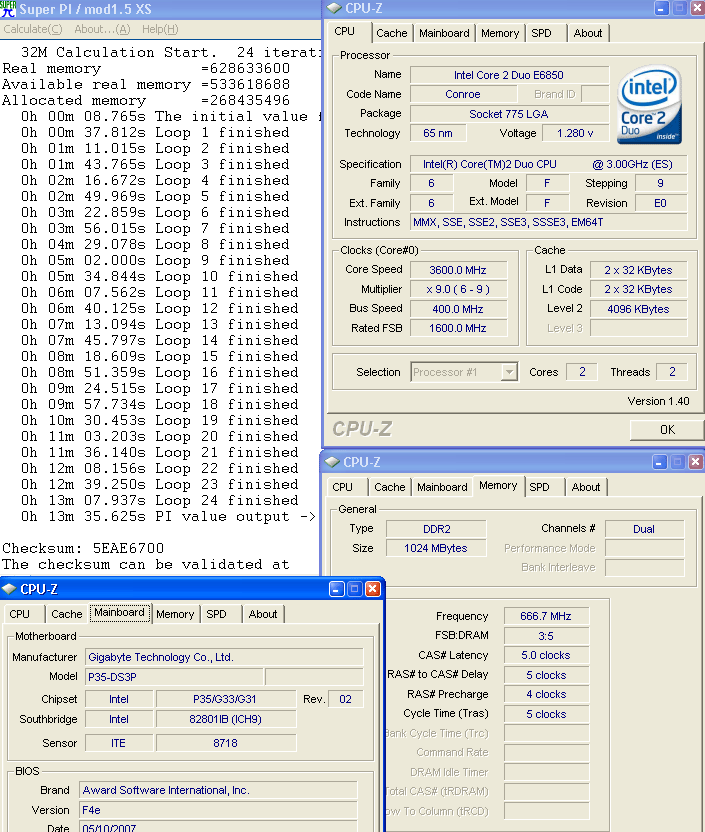This screenshot has height=832, width=705.
Task: Click the Rated FSB value 1600.0 MHz
Action: pyautogui.click(x=458, y=328)
